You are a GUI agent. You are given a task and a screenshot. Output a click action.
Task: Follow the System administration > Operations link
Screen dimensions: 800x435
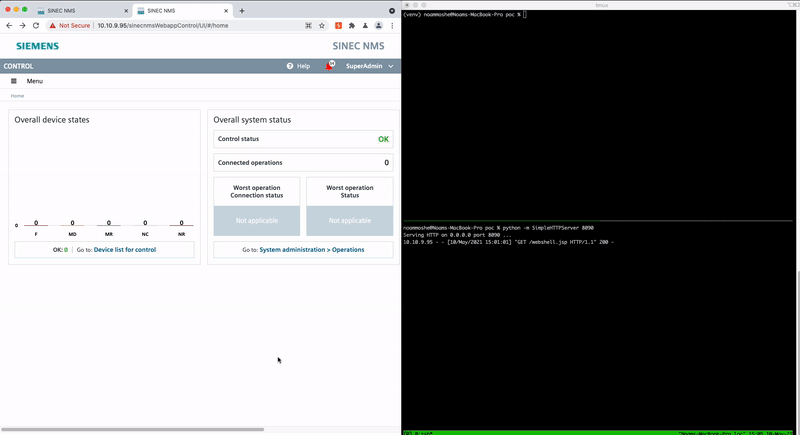(311, 249)
